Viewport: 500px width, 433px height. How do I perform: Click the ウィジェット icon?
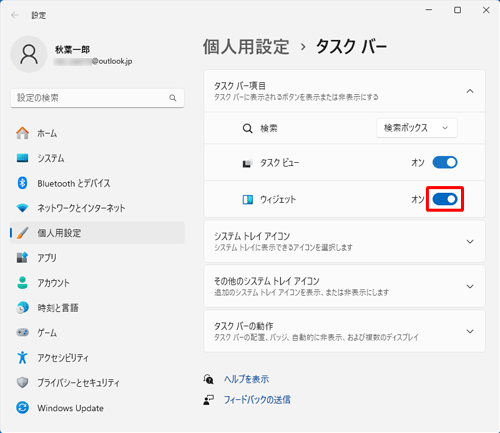247,200
